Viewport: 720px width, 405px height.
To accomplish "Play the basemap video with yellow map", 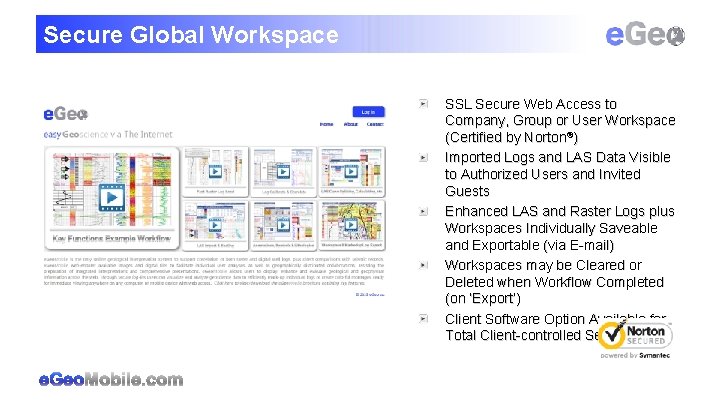I will pyautogui.click(x=351, y=225).
